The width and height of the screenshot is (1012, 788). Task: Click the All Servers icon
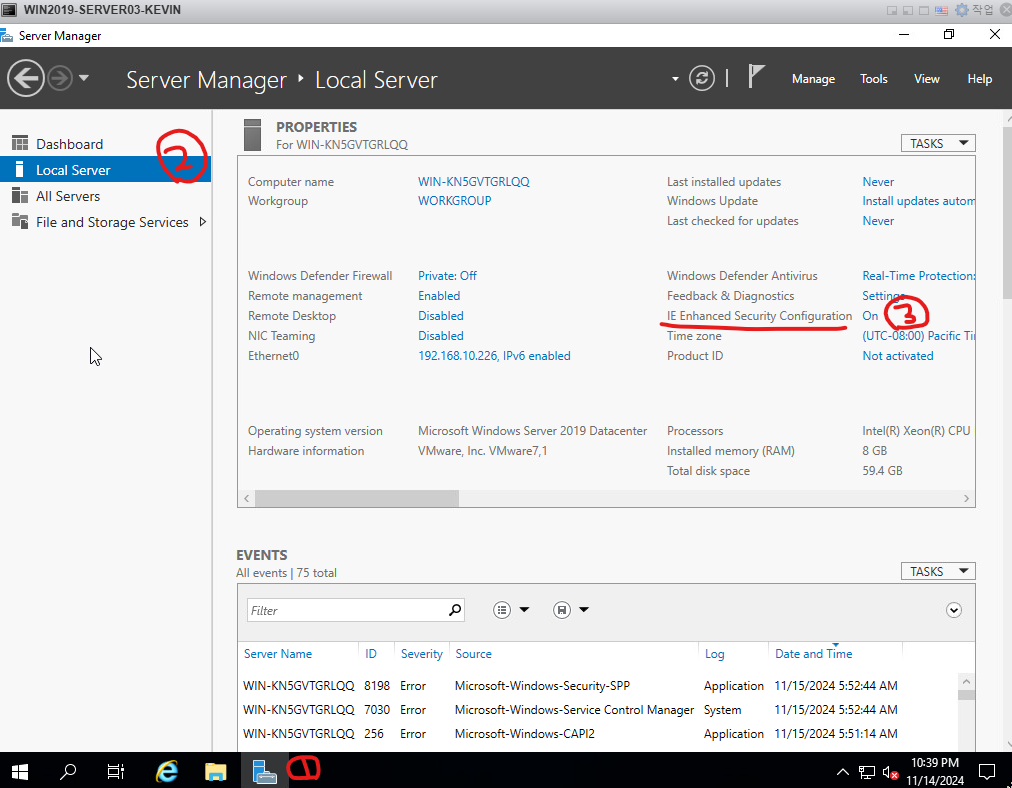click(20, 196)
